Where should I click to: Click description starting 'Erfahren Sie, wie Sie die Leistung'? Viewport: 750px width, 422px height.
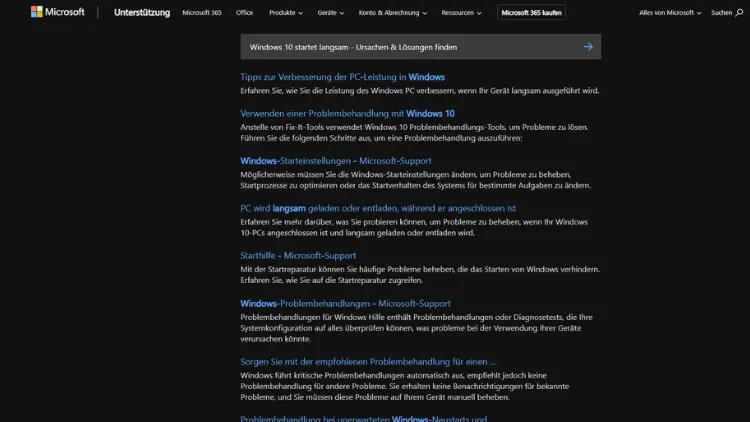[x=419, y=90]
